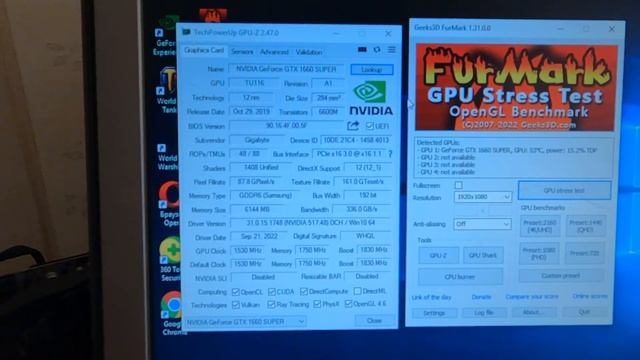Open the World of Warships desktop icon

[167, 157]
